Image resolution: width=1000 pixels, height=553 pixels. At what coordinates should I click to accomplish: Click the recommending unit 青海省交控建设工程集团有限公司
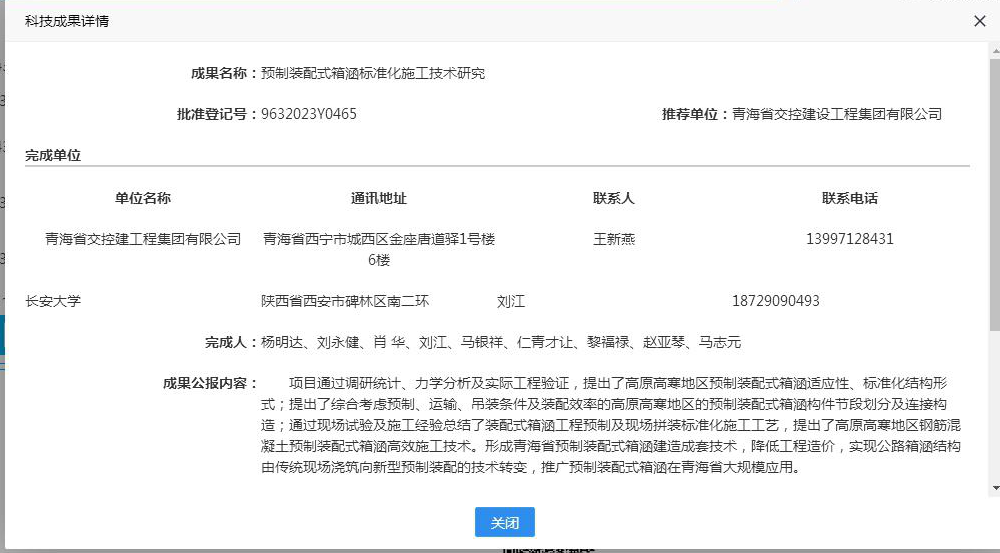click(x=837, y=114)
